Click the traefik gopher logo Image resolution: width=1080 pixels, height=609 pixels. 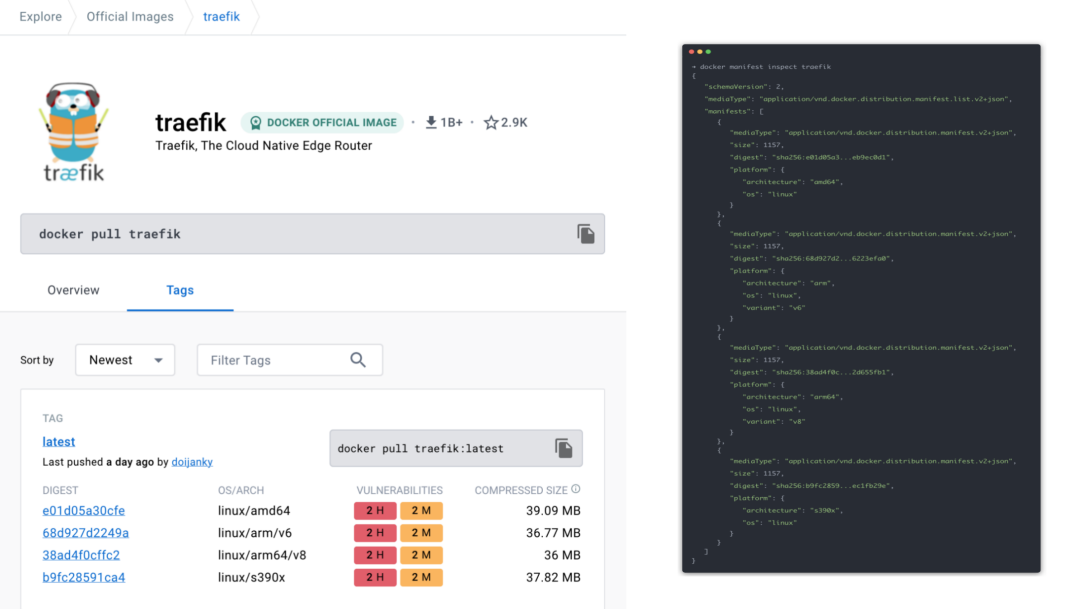coord(73,131)
